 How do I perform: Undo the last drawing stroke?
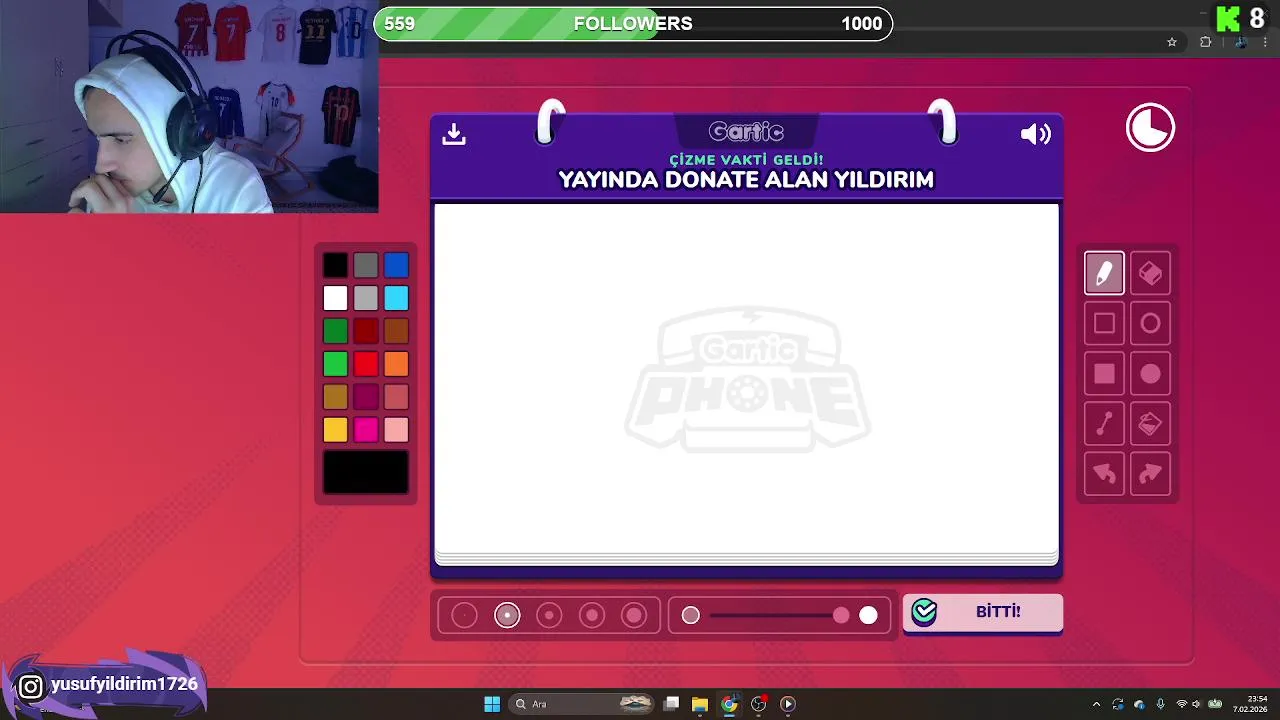pos(1104,474)
